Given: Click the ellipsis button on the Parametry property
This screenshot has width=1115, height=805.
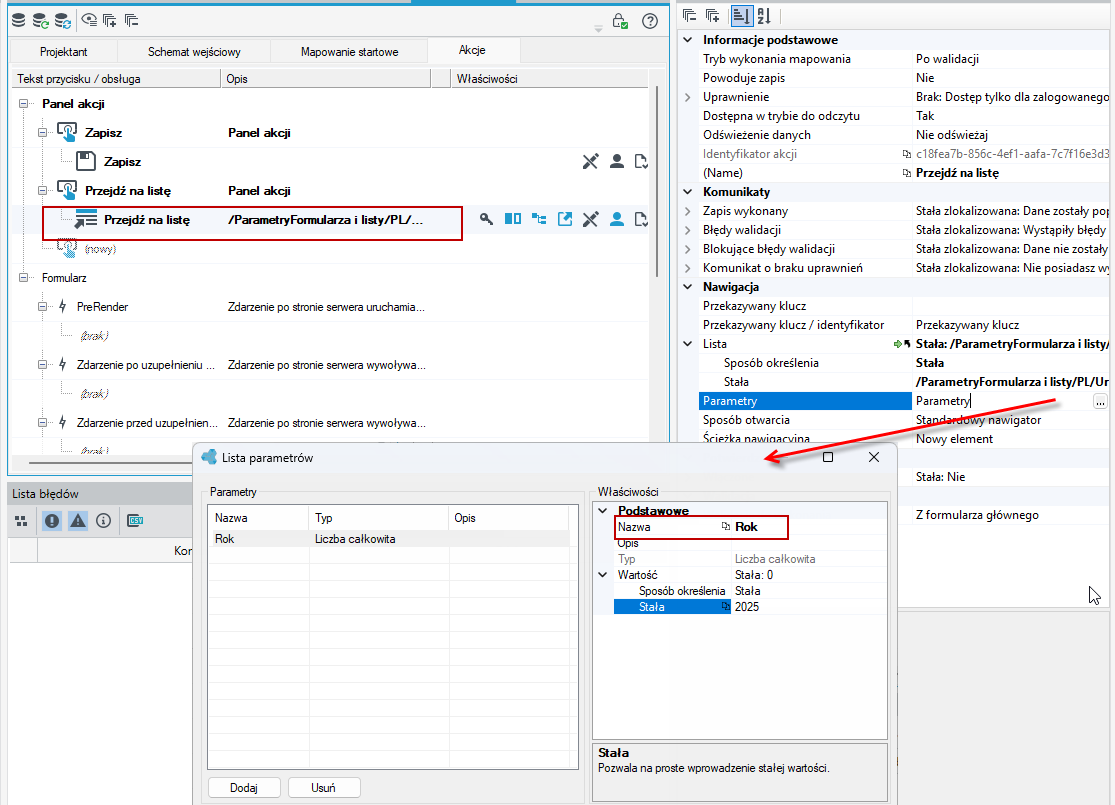Looking at the screenshot, I should (1100, 401).
